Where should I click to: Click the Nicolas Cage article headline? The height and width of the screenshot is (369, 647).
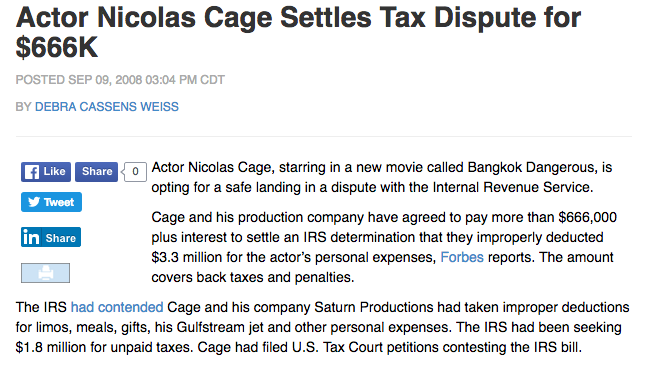click(298, 32)
